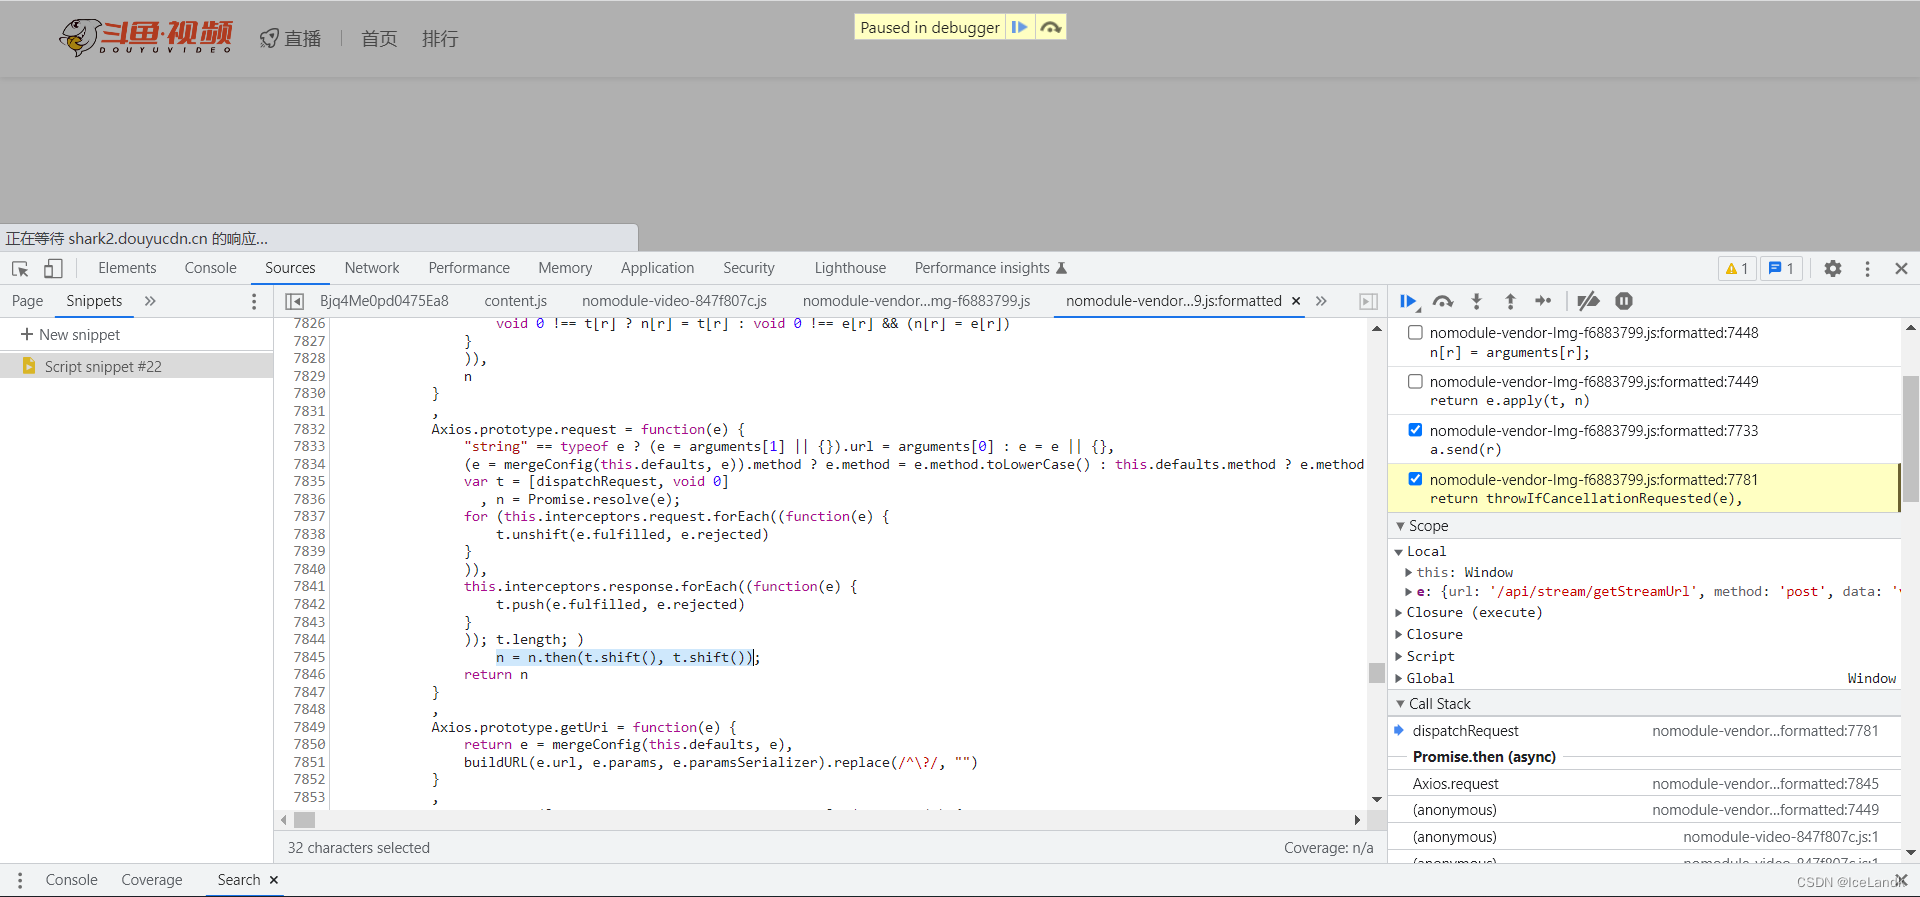The height and width of the screenshot is (897, 1920).
Task: Show more editor file tabs
Action: click(1321, 301)
